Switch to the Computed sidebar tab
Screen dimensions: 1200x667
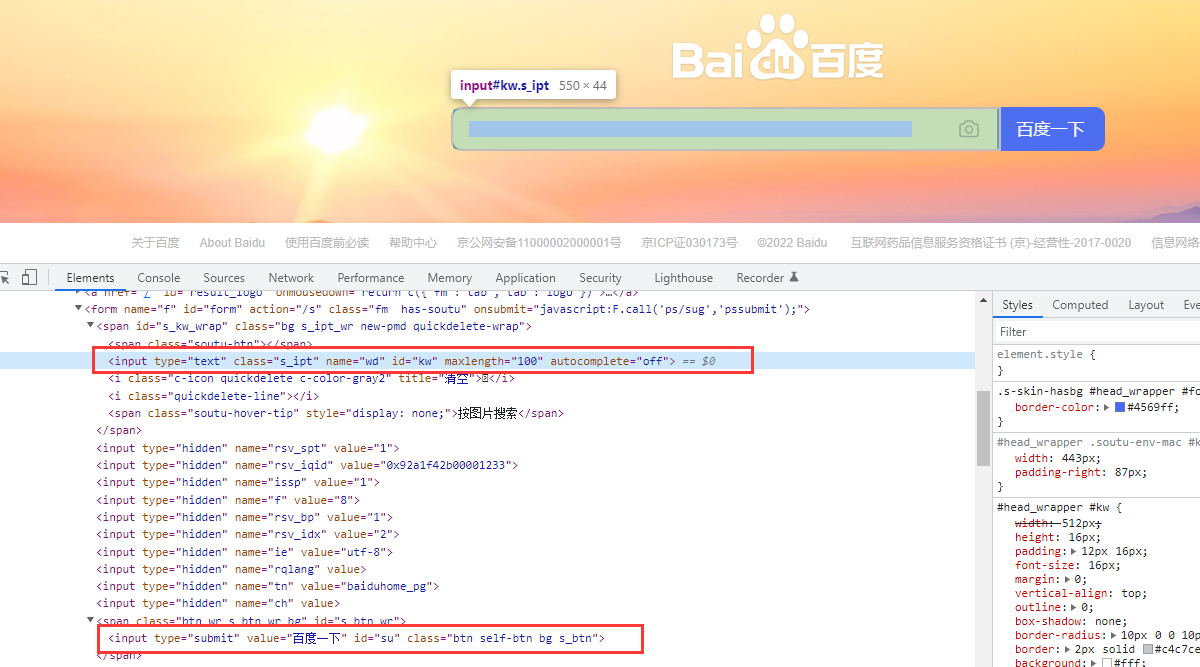1080,305
